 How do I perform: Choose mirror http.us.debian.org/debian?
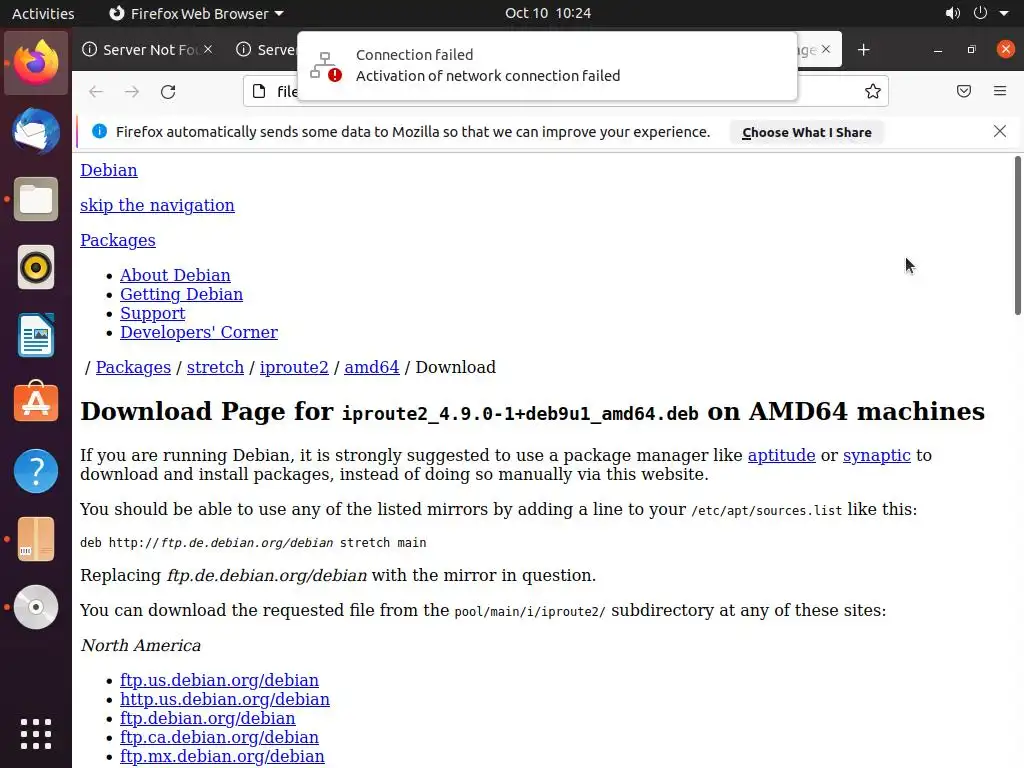pyautogui.click(x=225, y=699)
